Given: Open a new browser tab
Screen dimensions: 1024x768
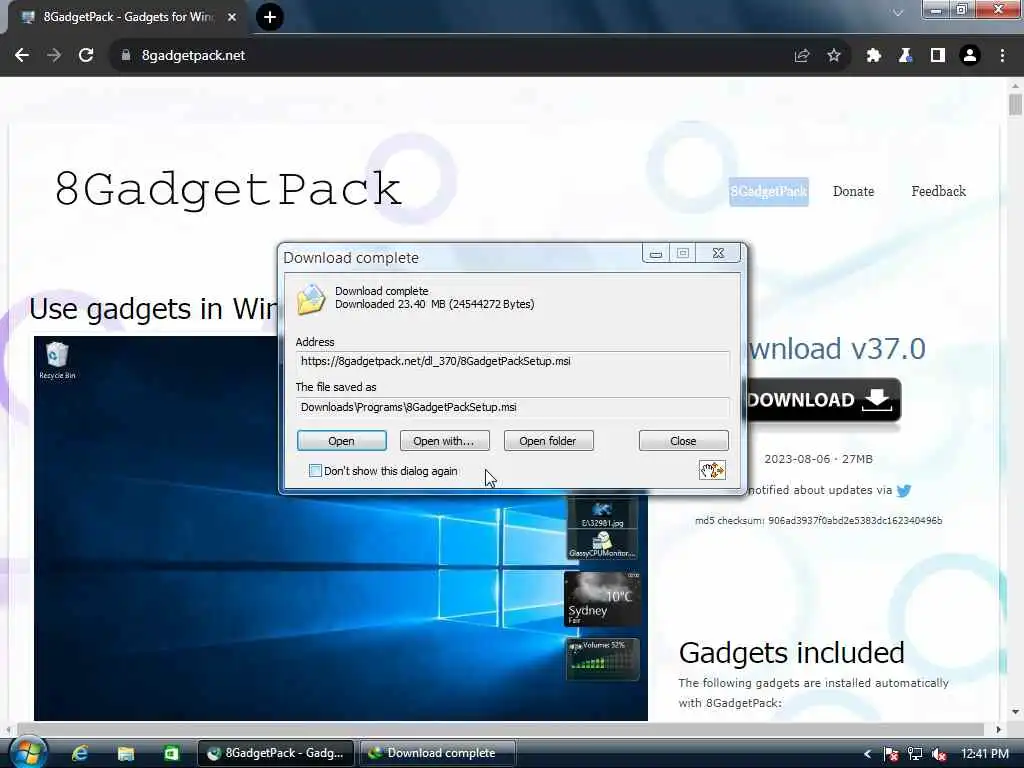Looking at the screenshot, I should [270, 17].
